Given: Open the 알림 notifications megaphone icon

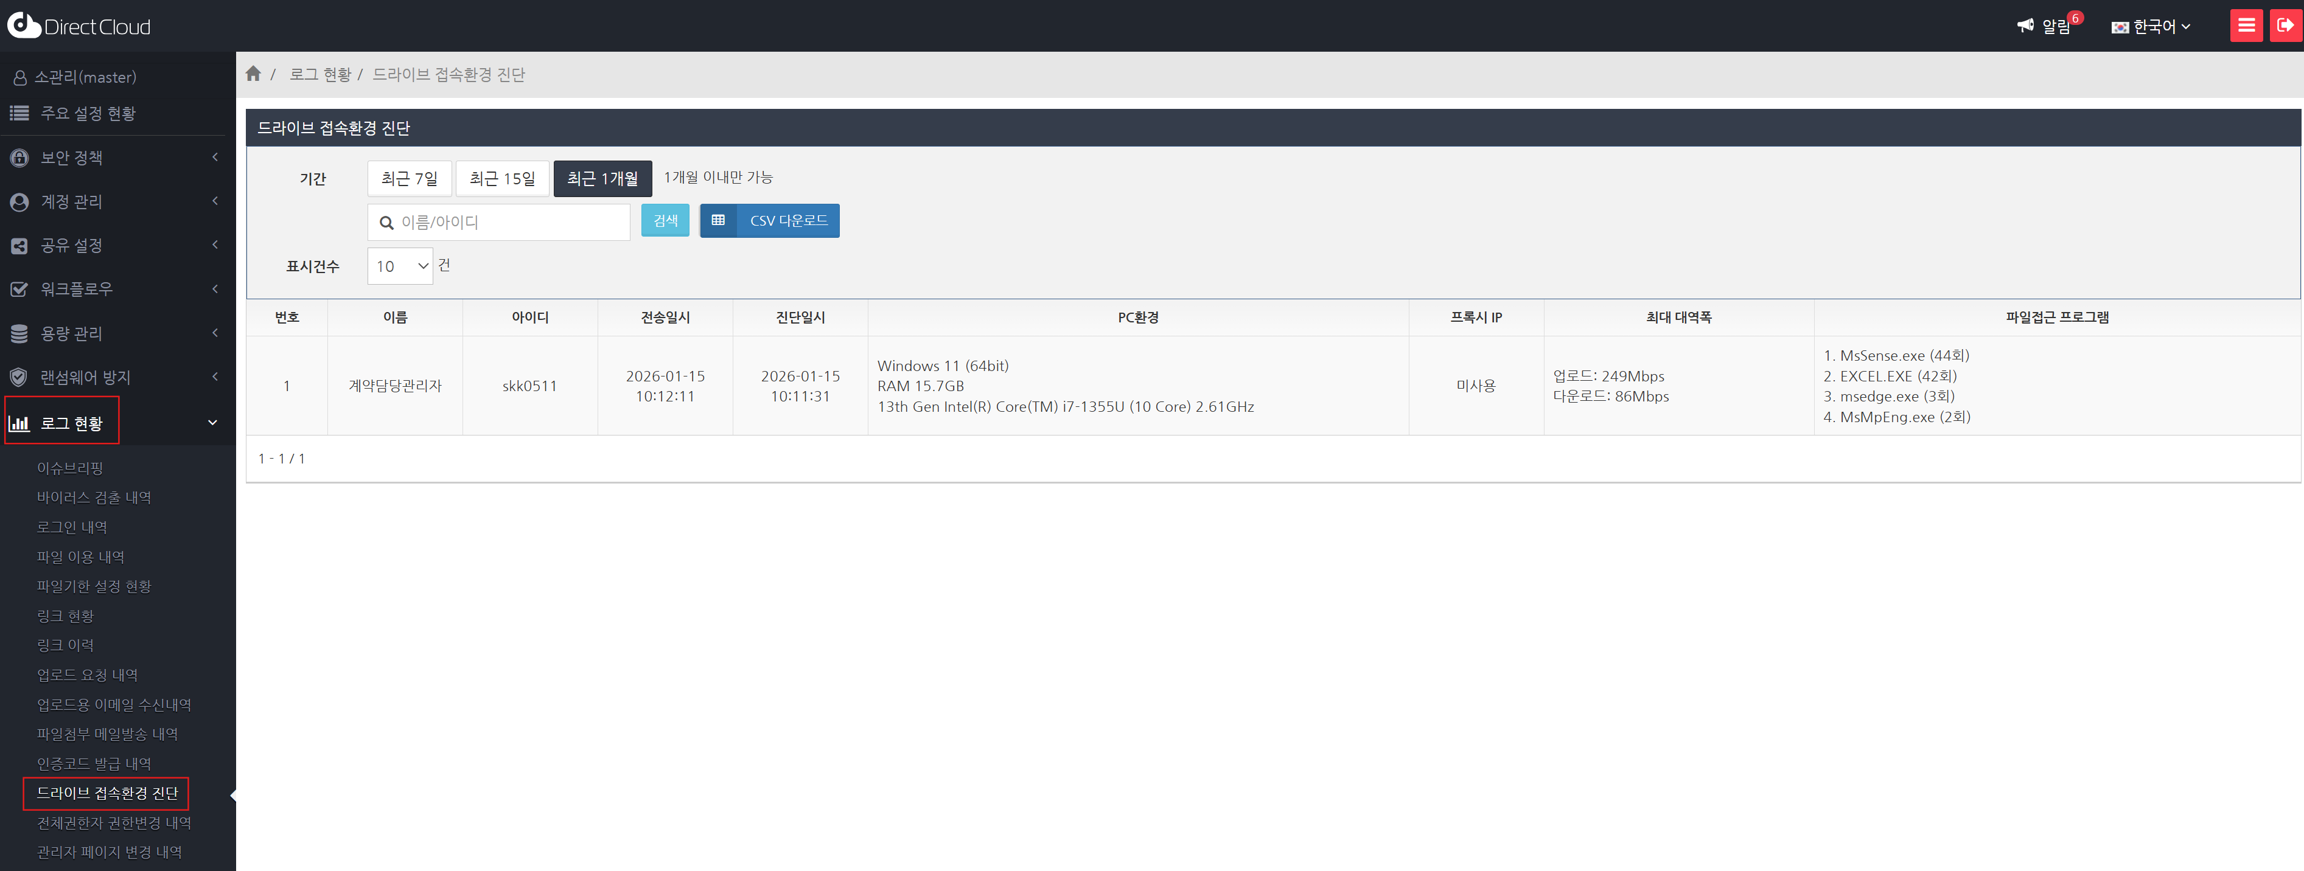Looking at the screenshot, I should click(2025, 26).
